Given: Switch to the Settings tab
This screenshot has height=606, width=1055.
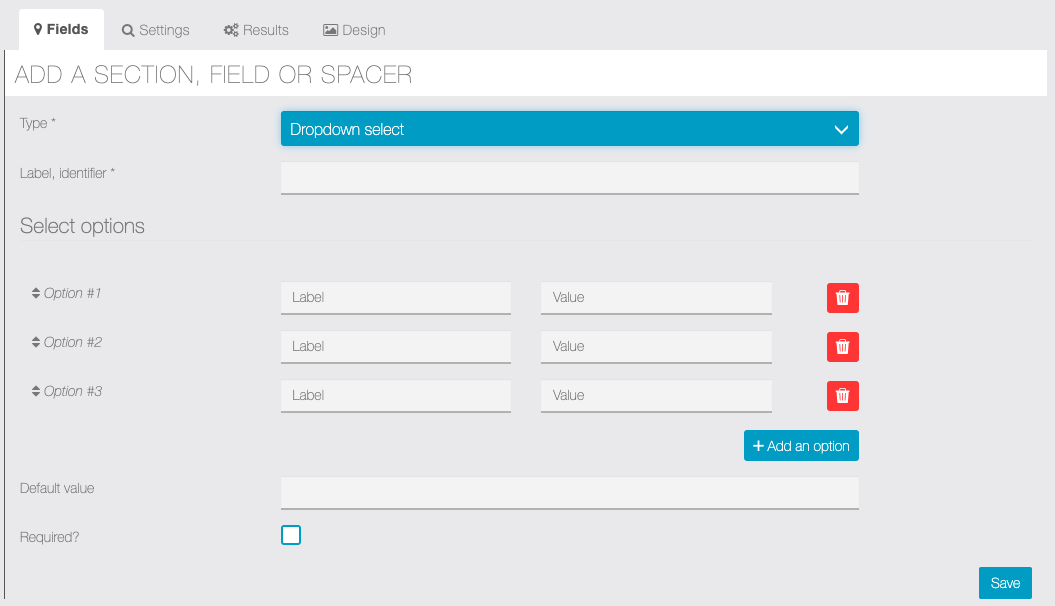Looking at the screenshot, I should (x=156, y=30).
